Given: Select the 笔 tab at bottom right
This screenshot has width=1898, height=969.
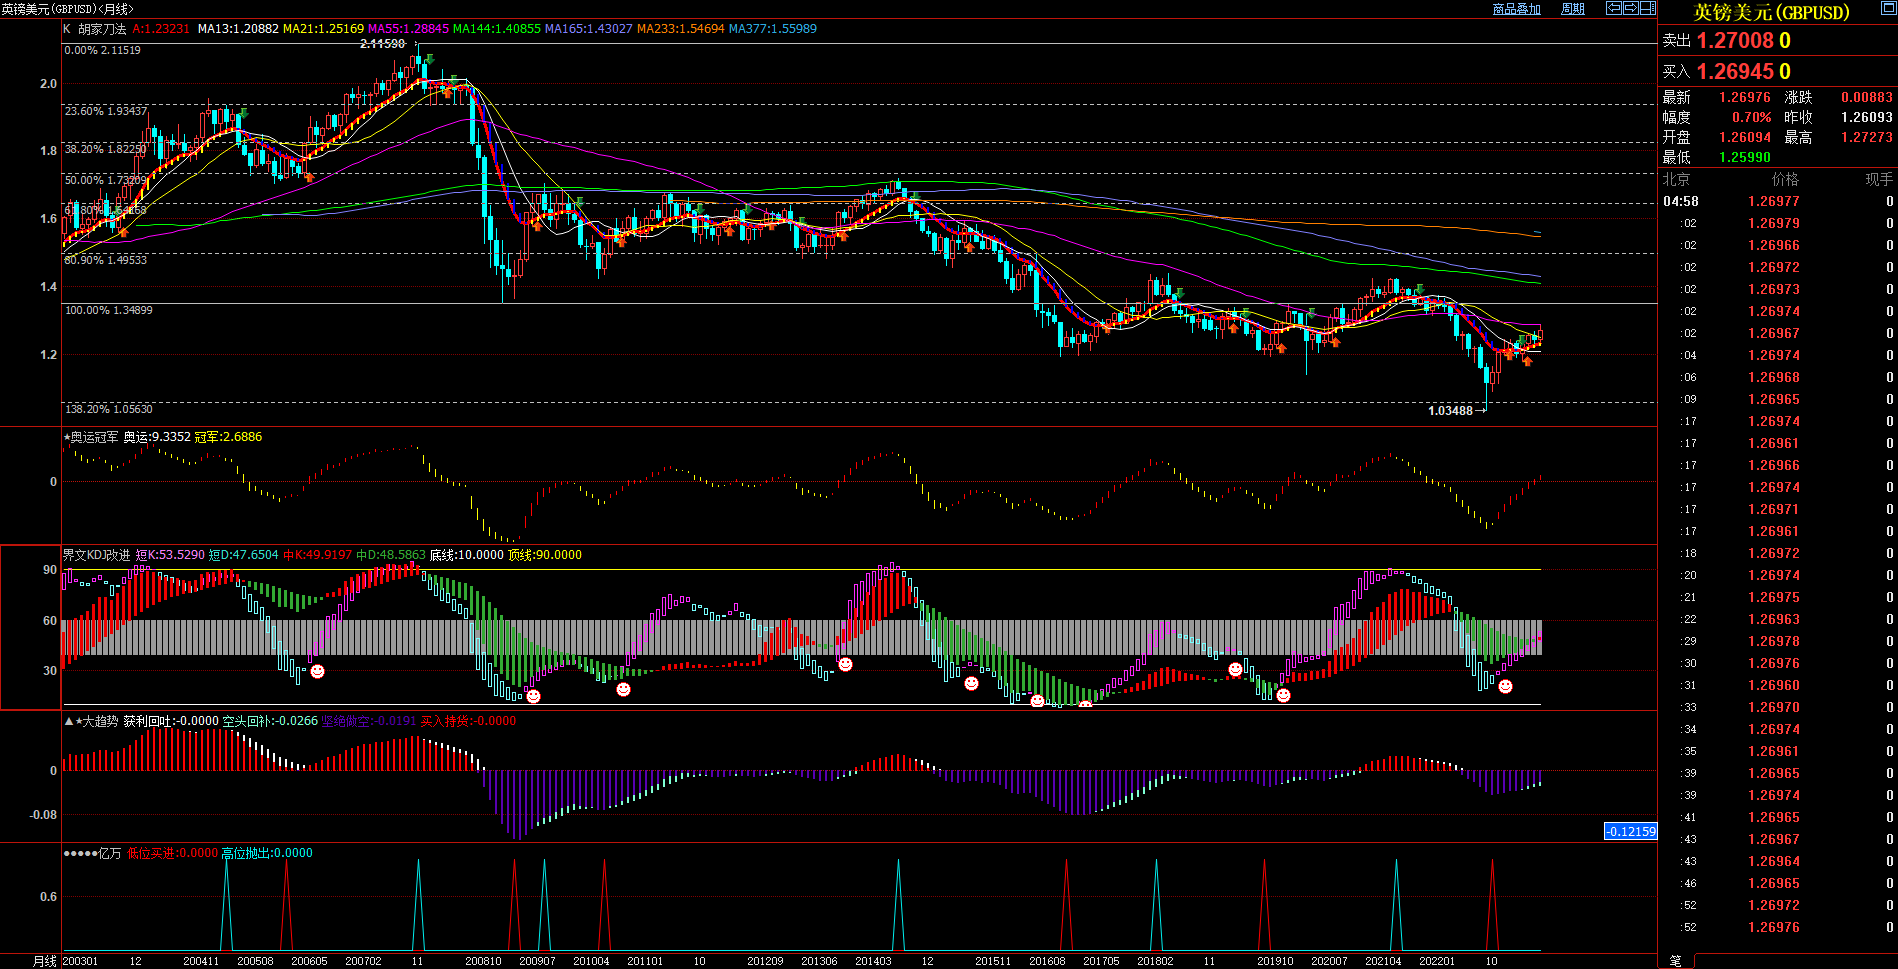Looking at the screenshot, I should point(1675,961).
